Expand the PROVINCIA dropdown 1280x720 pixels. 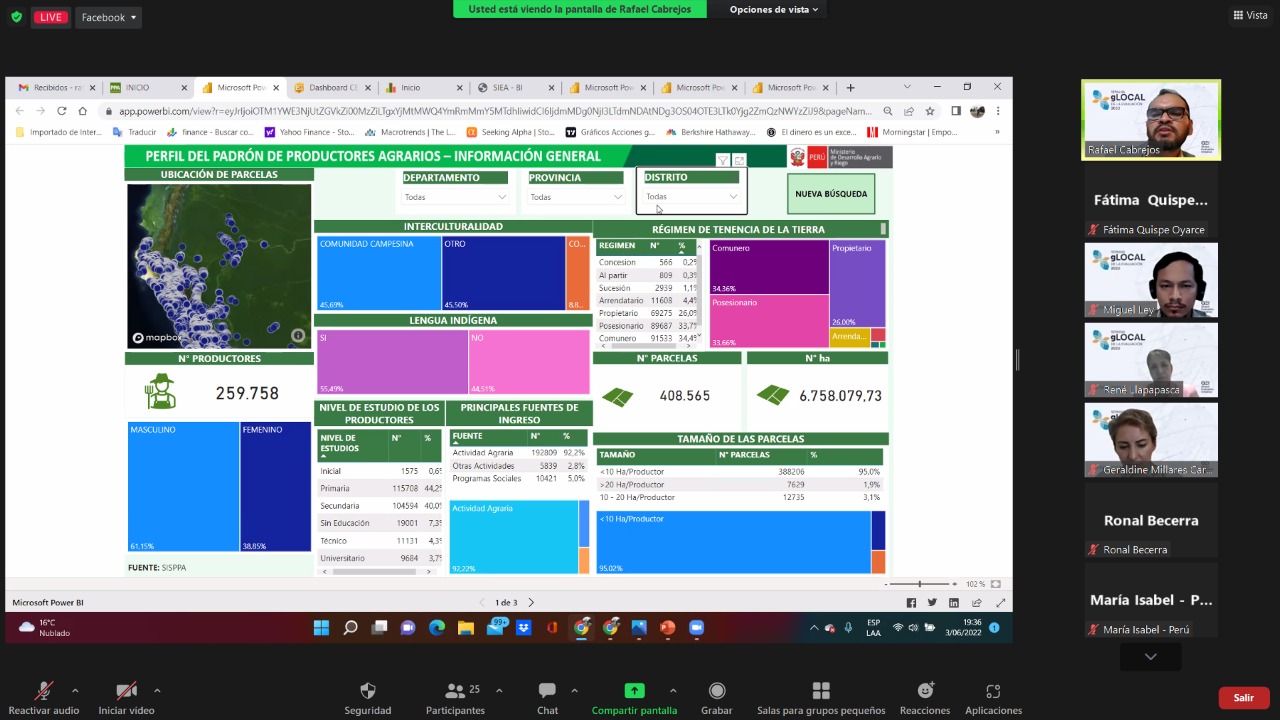(x=576, y=197)
